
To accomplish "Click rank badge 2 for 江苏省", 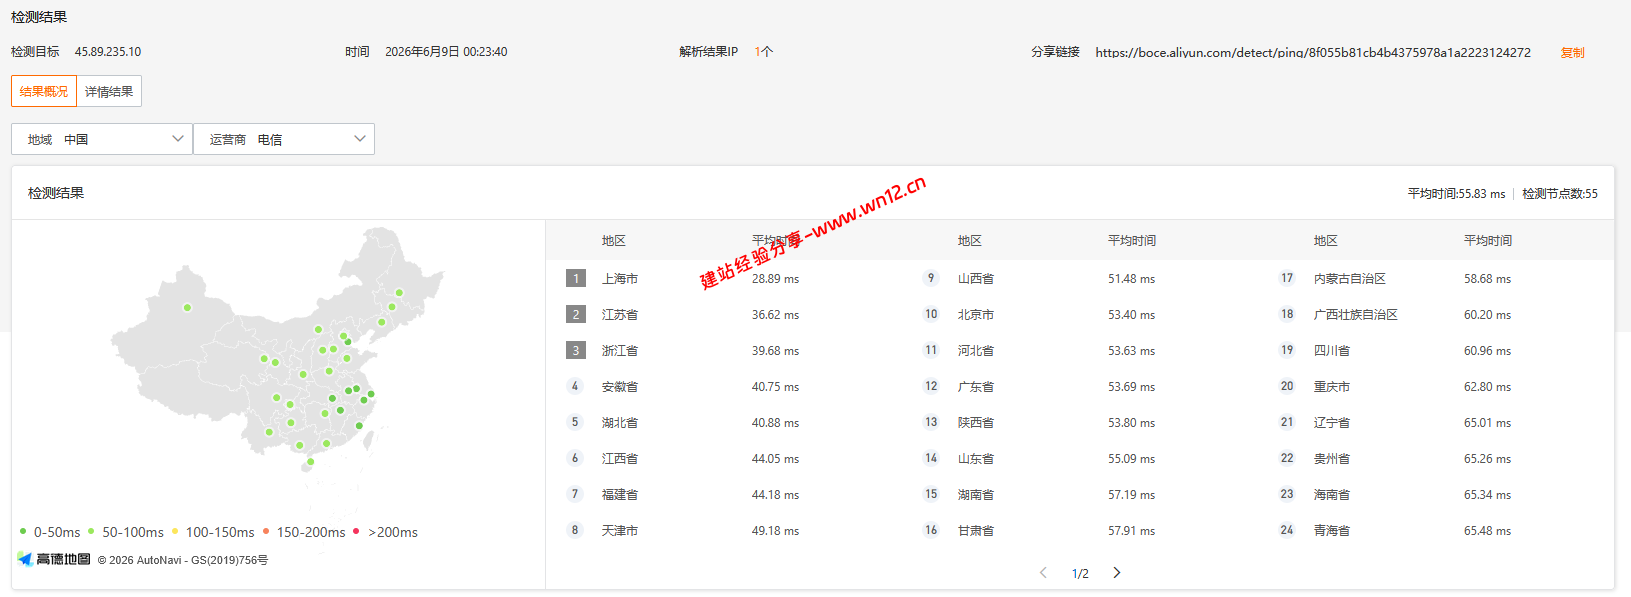I will pos(576,314).
